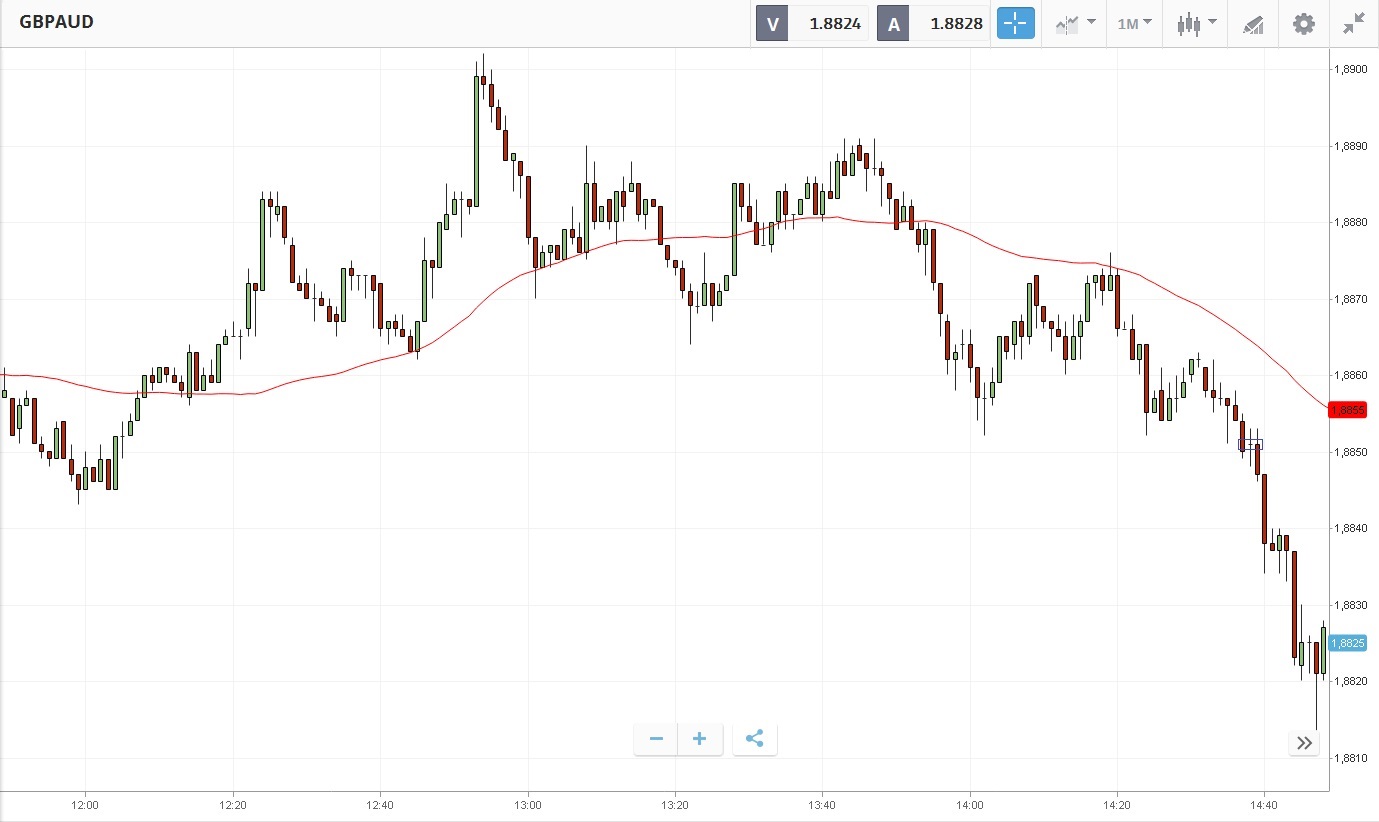Click the 14:20 time axis label
Screen dimensions: 1379x822
click(x=1117, y=804)
